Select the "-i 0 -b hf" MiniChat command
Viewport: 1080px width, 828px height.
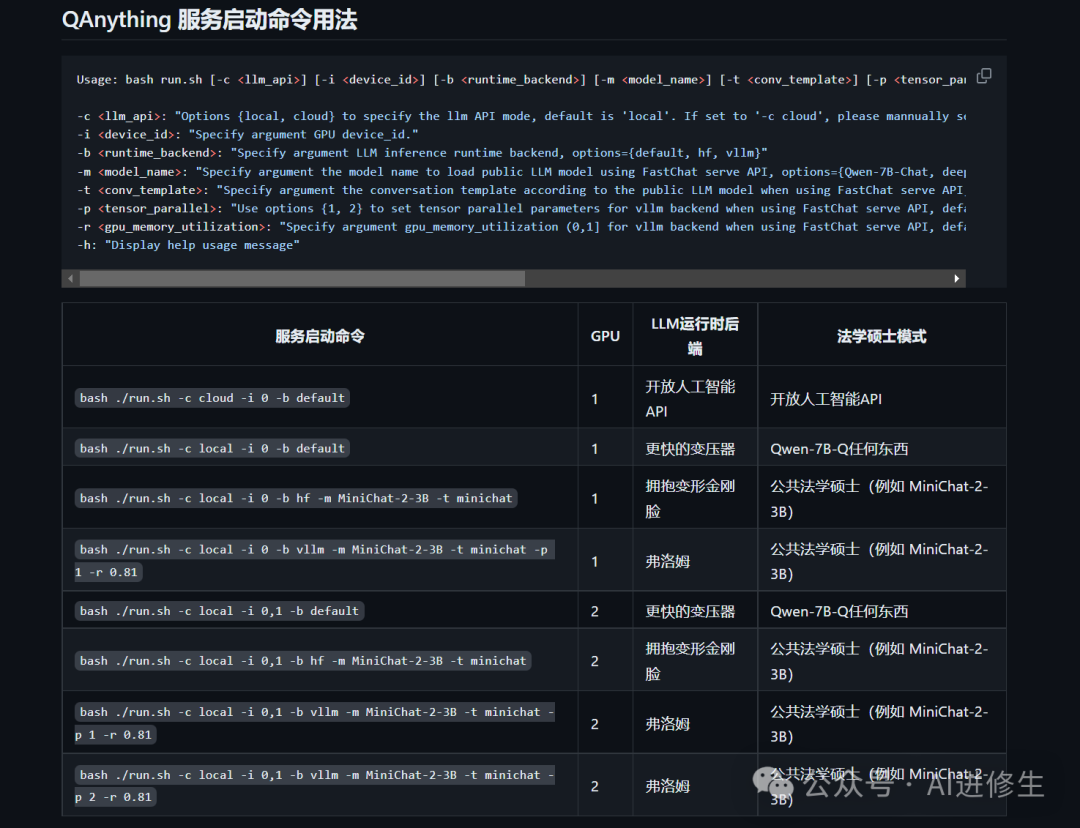(x=297, y=498)
